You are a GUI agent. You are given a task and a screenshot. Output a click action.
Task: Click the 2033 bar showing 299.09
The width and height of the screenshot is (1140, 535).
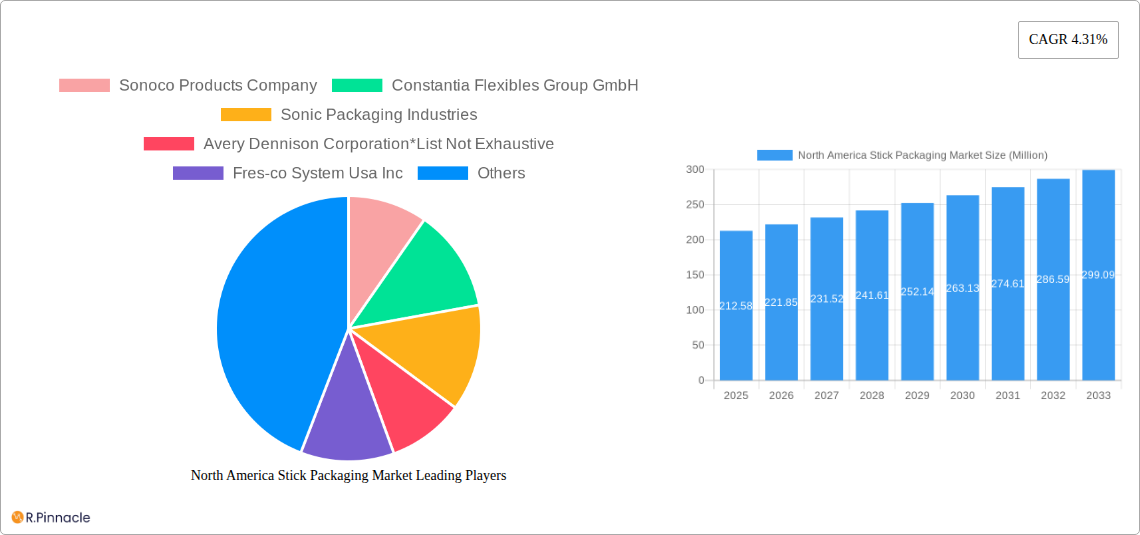pos(1099,275)
